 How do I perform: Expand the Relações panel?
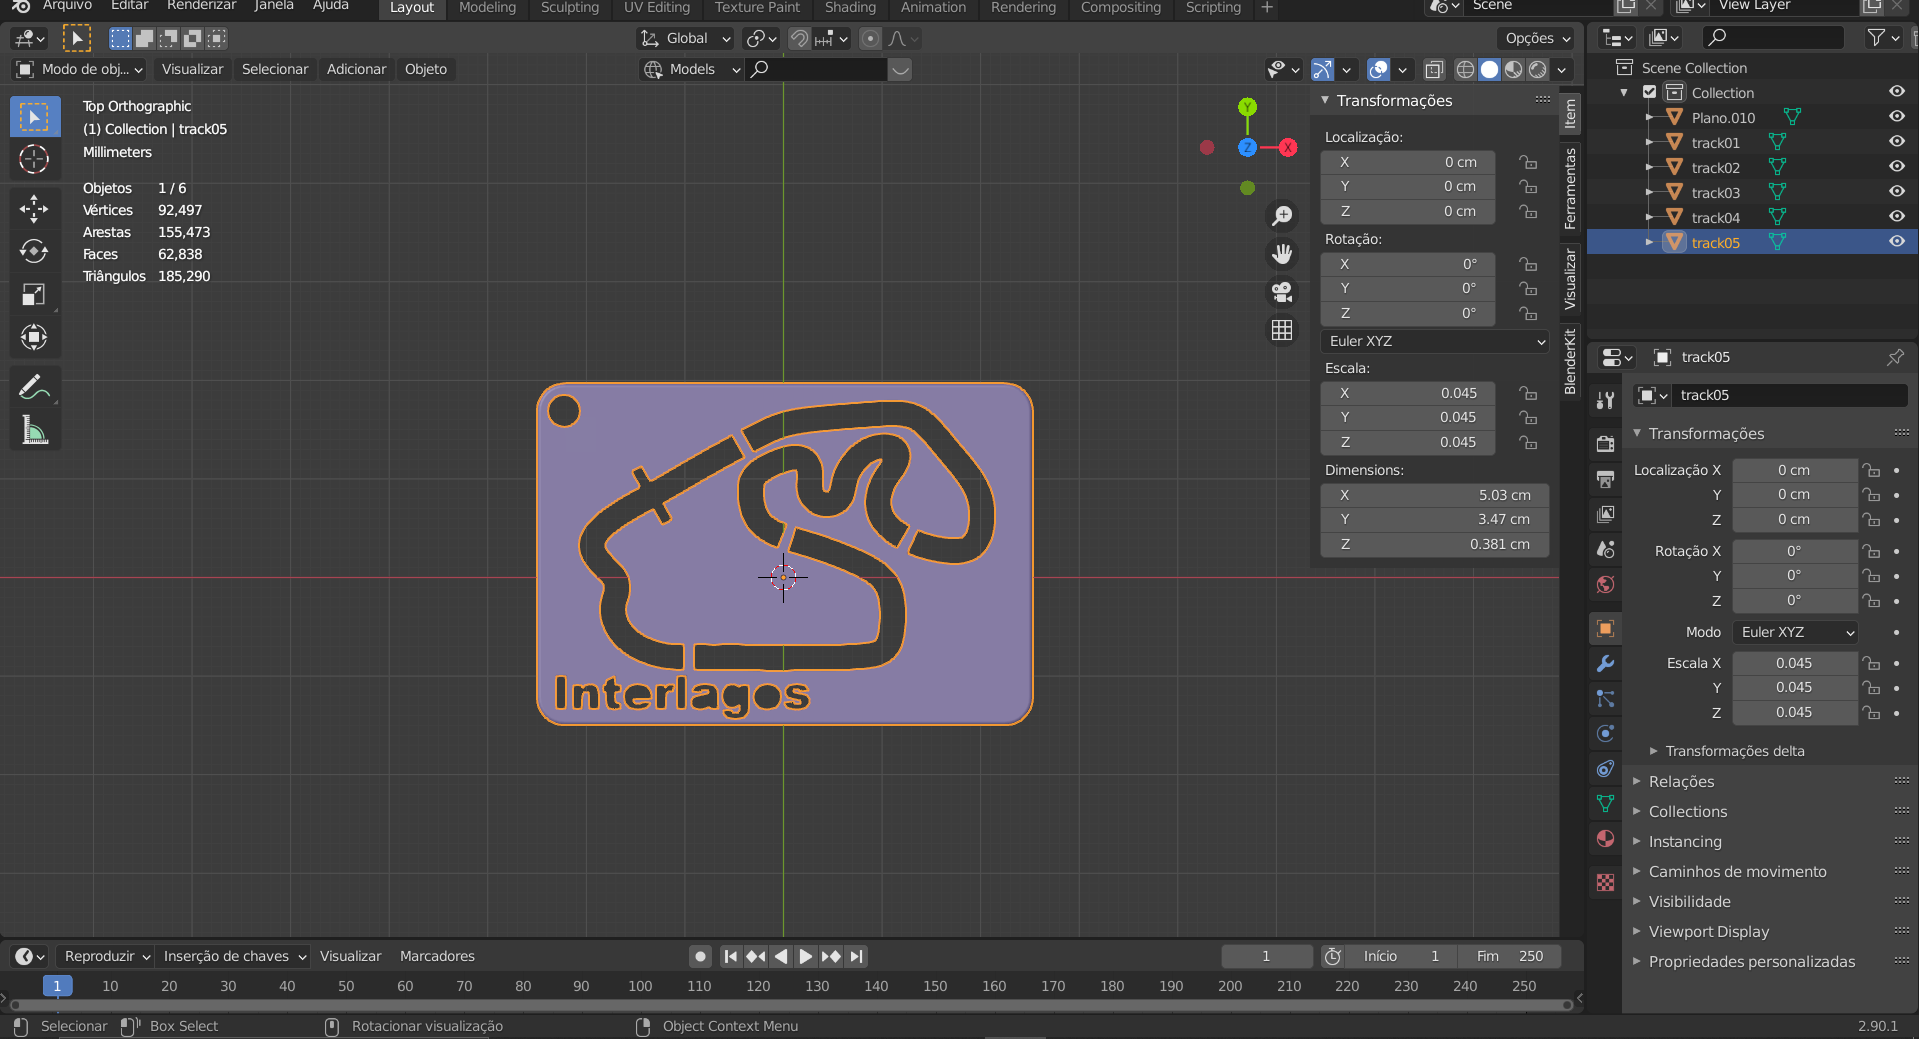pyautogui.click(x=1681, y=781)
